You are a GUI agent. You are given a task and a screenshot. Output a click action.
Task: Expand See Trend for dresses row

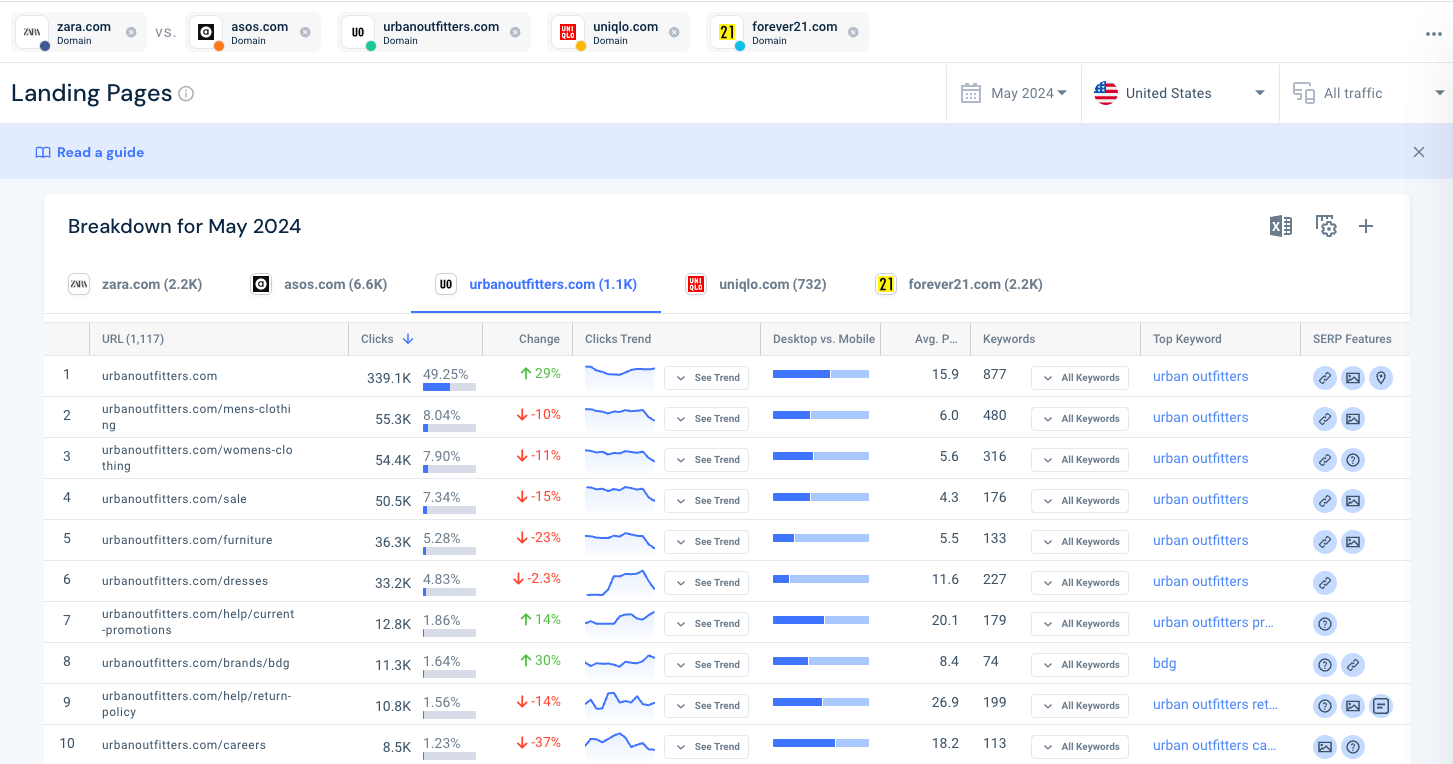pyautogui.click(x=706, y=583)
